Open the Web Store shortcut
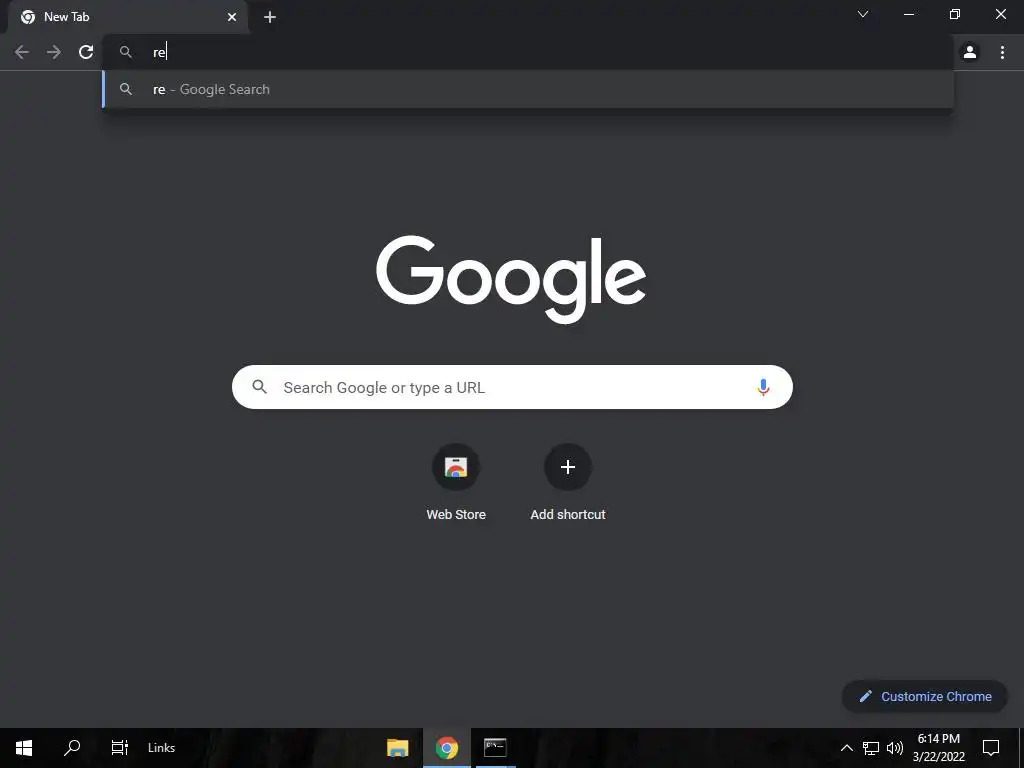The height and width of the screenshot is (768, 1024). pyautogui.click(x=456, y=483)
